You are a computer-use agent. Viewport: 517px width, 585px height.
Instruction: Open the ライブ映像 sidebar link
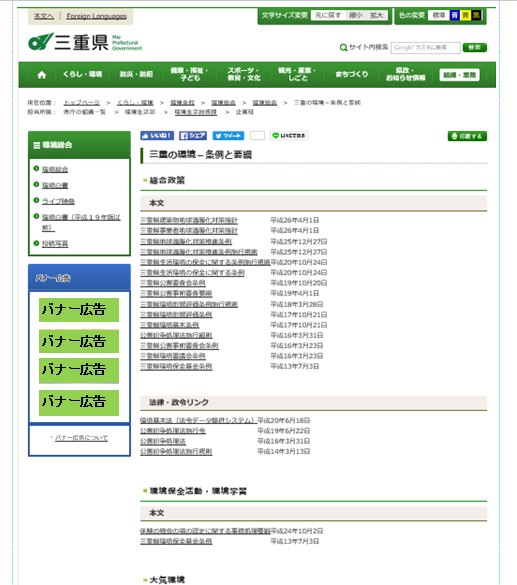coord(58,201)
